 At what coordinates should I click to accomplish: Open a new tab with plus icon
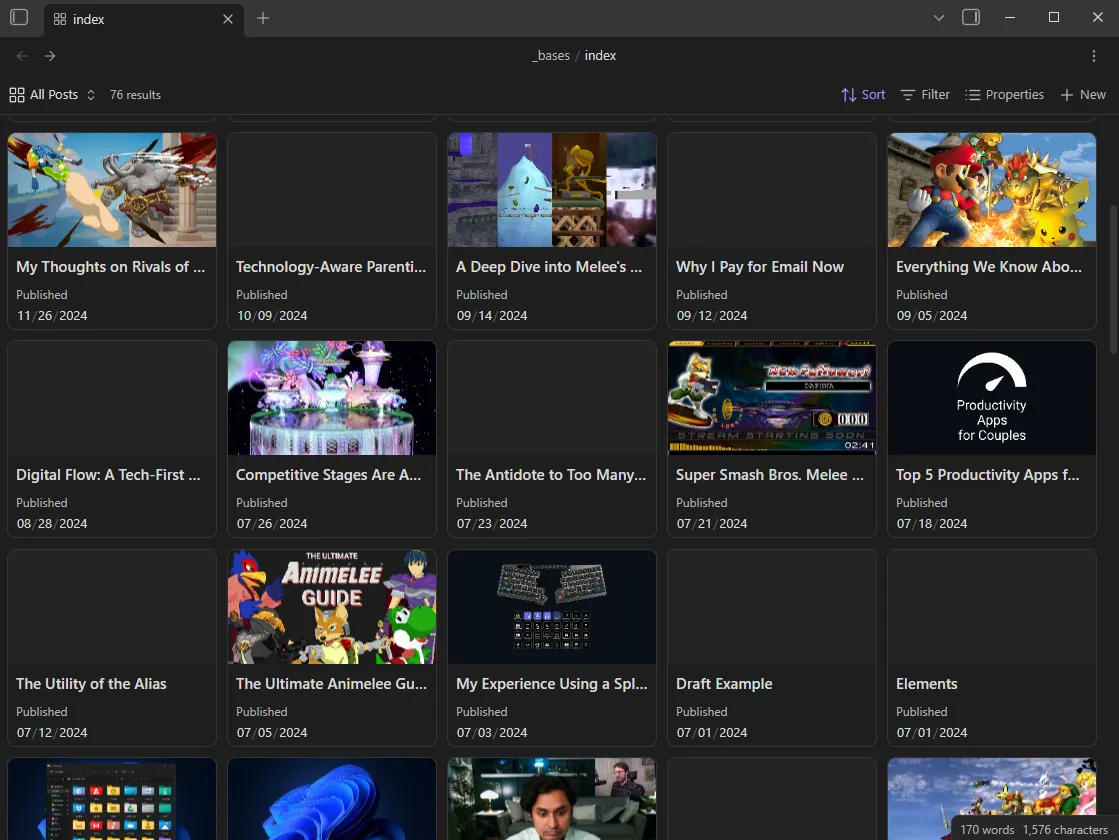coord(263,18)
